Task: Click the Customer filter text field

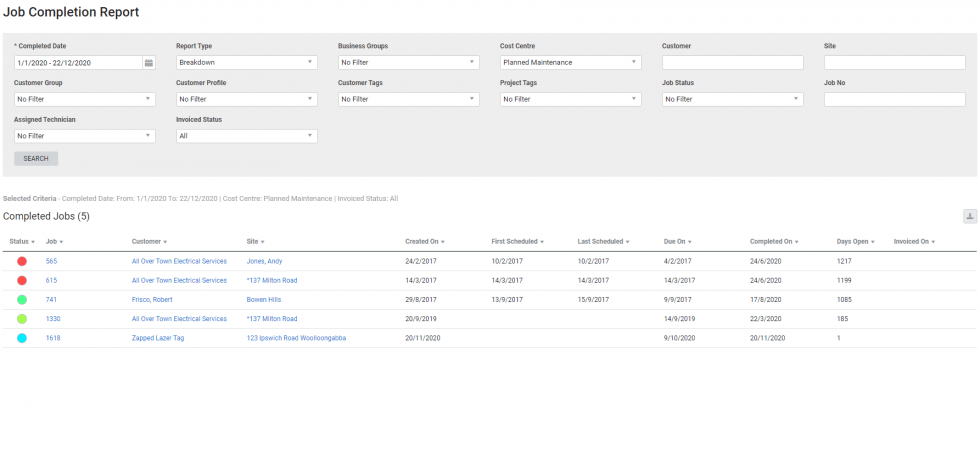Action: point(732,63)
